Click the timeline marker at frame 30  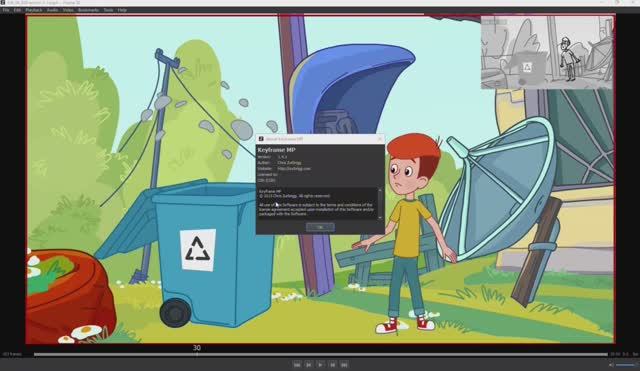[197, 348]
